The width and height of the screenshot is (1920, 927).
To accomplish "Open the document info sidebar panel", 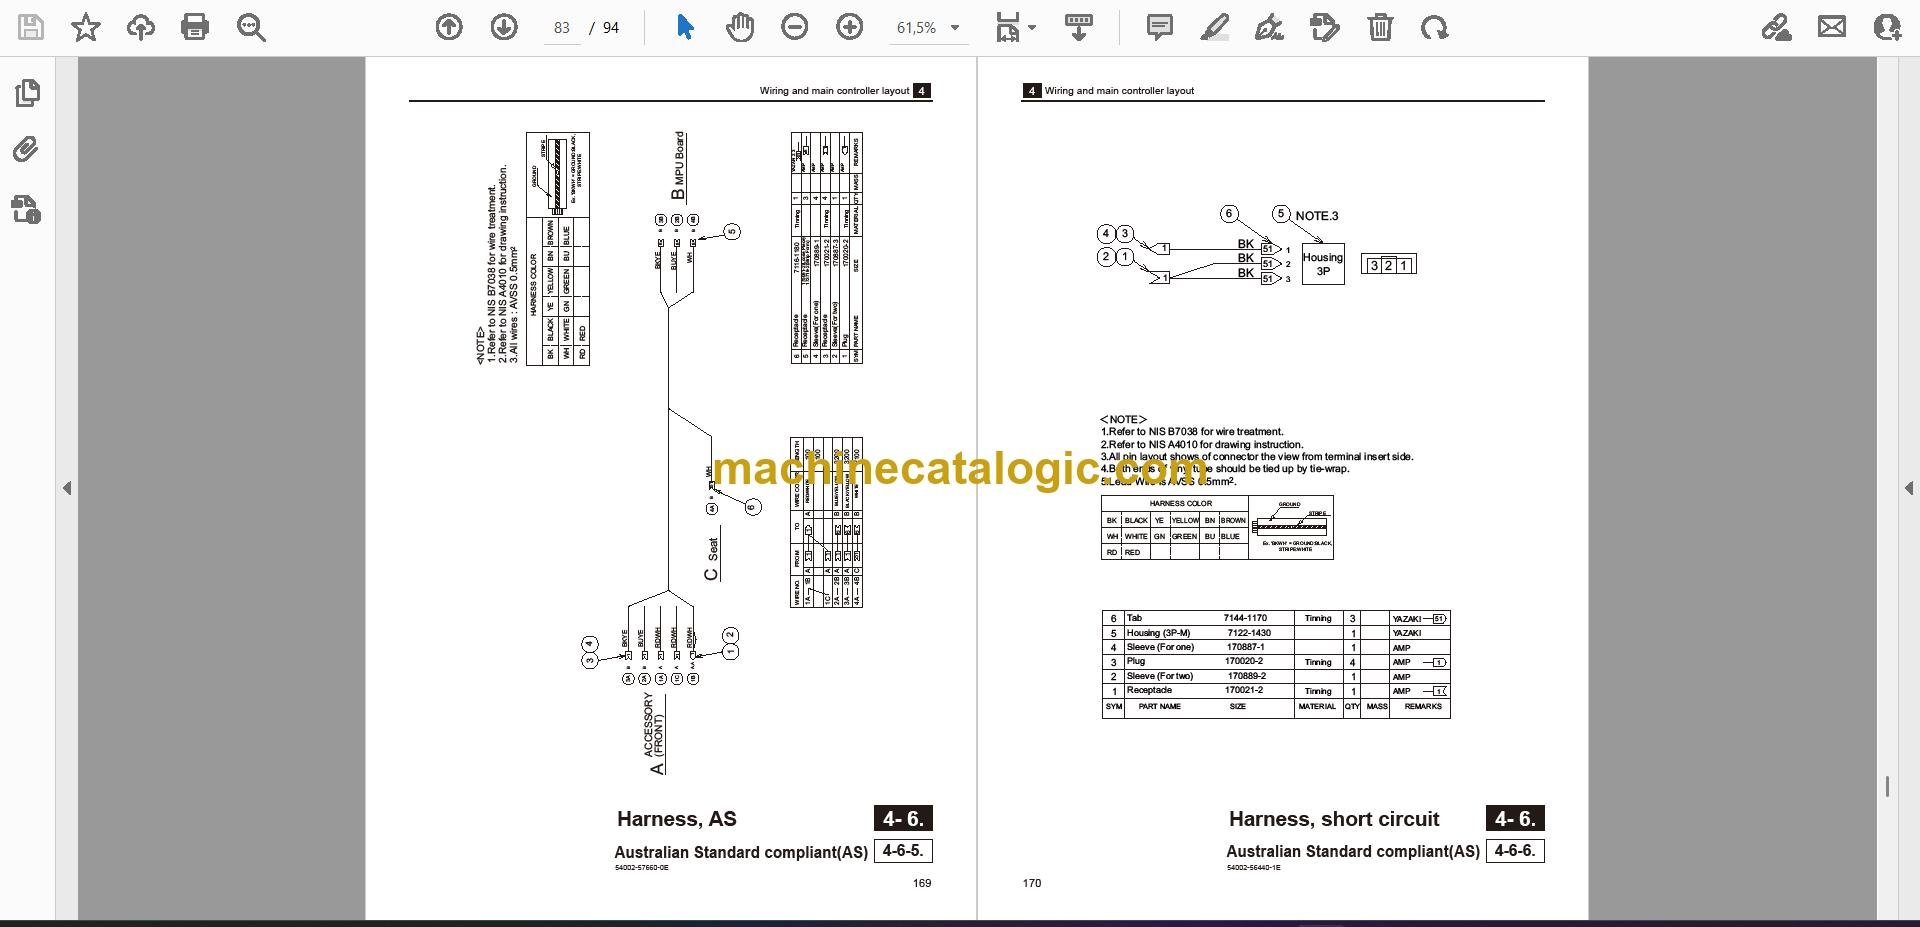I will [26, 209].
